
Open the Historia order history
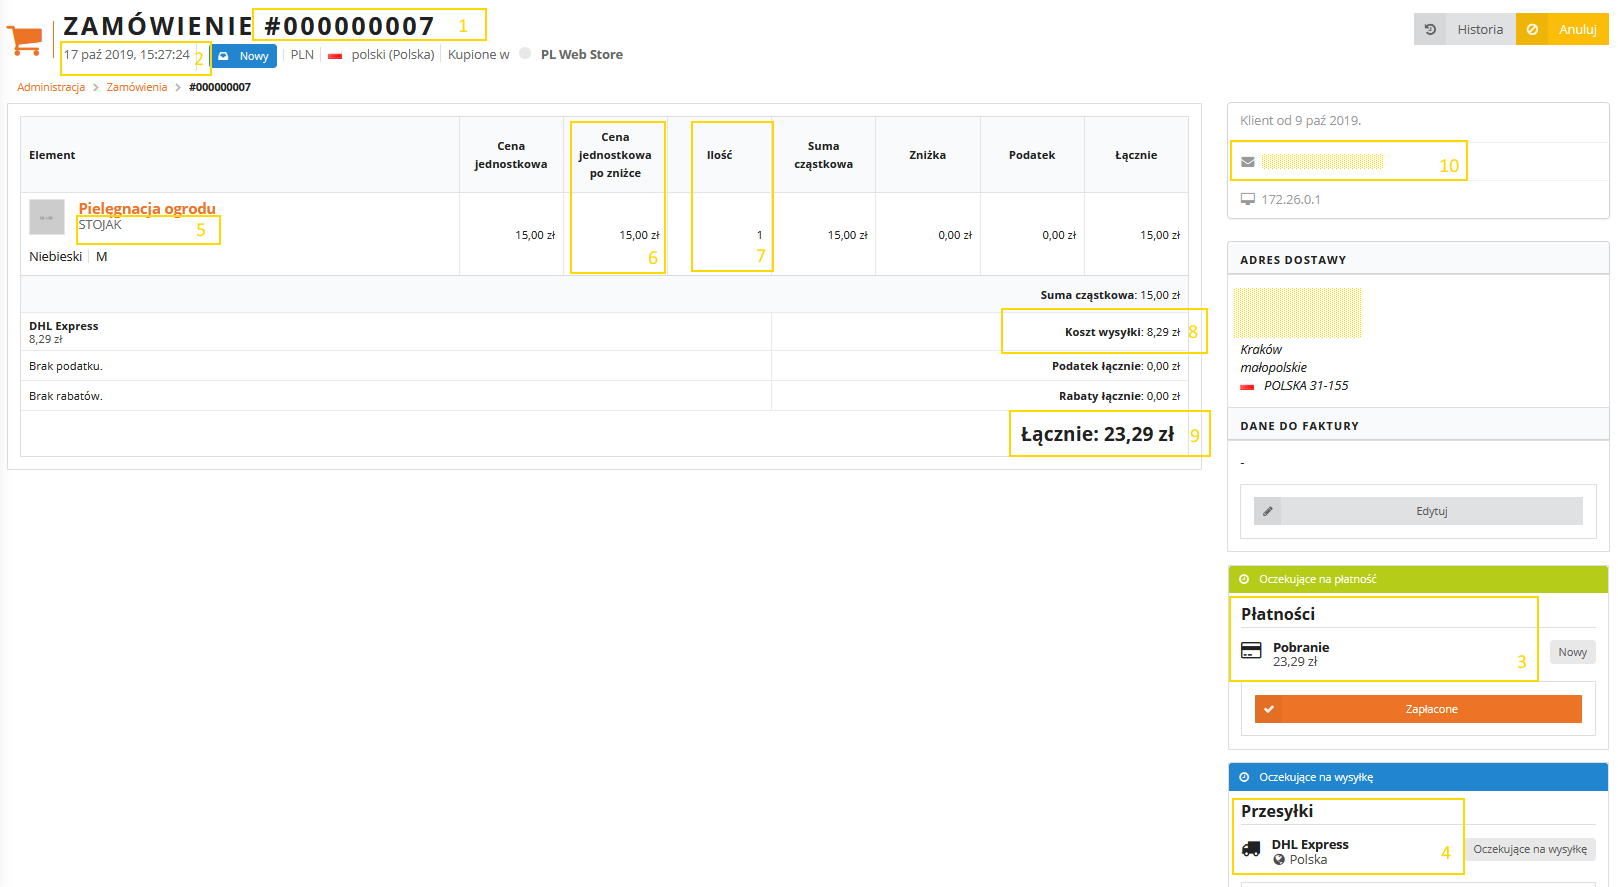coord(1465,29)
